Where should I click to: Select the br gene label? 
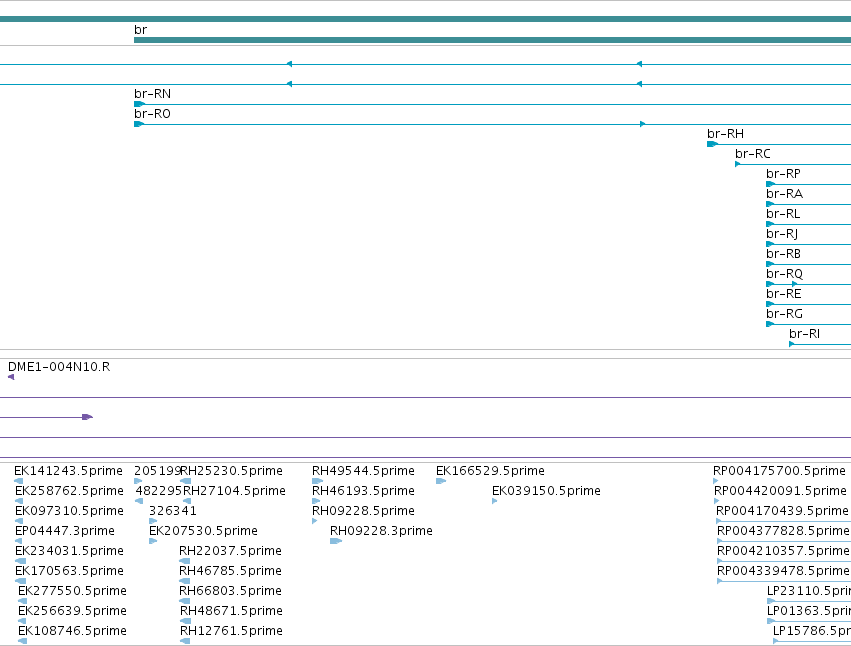tap(140, 30)
